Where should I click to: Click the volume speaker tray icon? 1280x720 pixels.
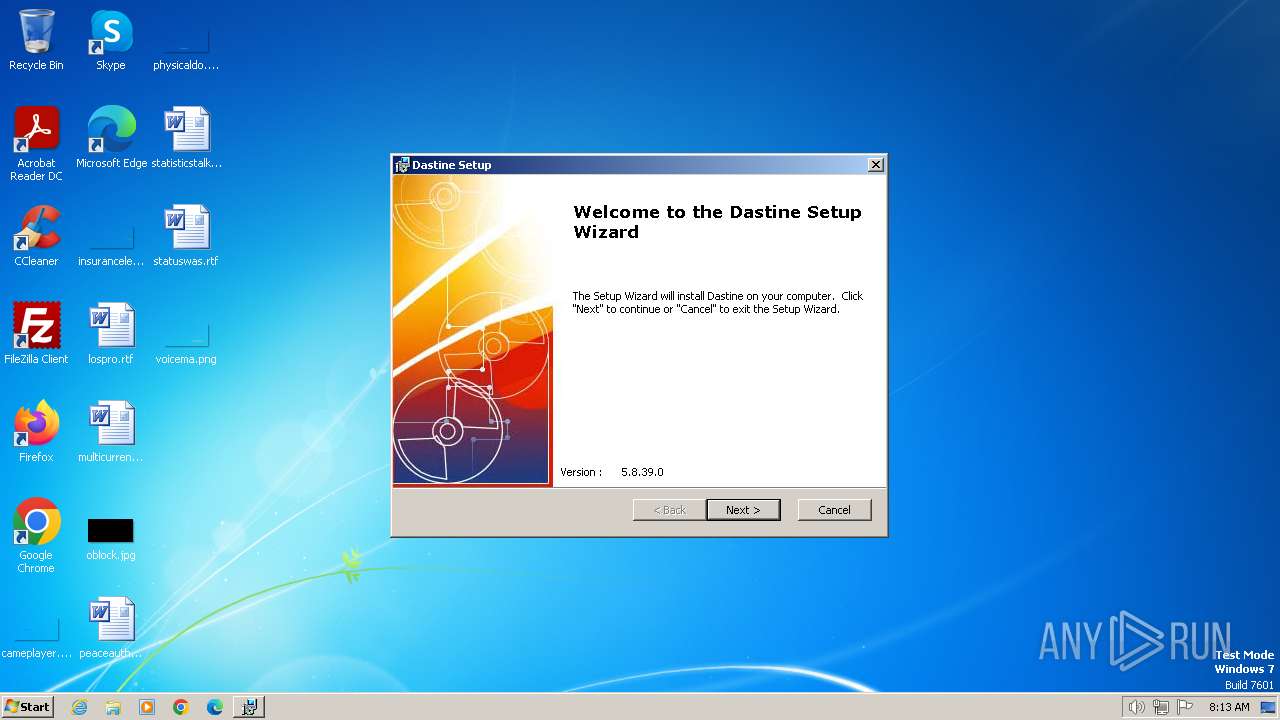pos(1137,707)
